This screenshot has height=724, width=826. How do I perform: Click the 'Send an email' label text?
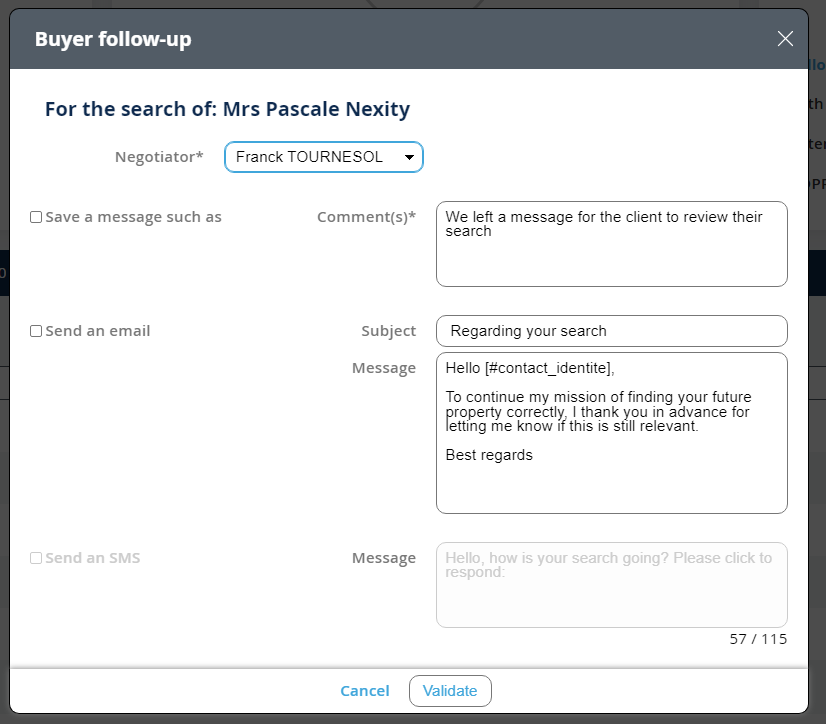[x=98, y=331]
